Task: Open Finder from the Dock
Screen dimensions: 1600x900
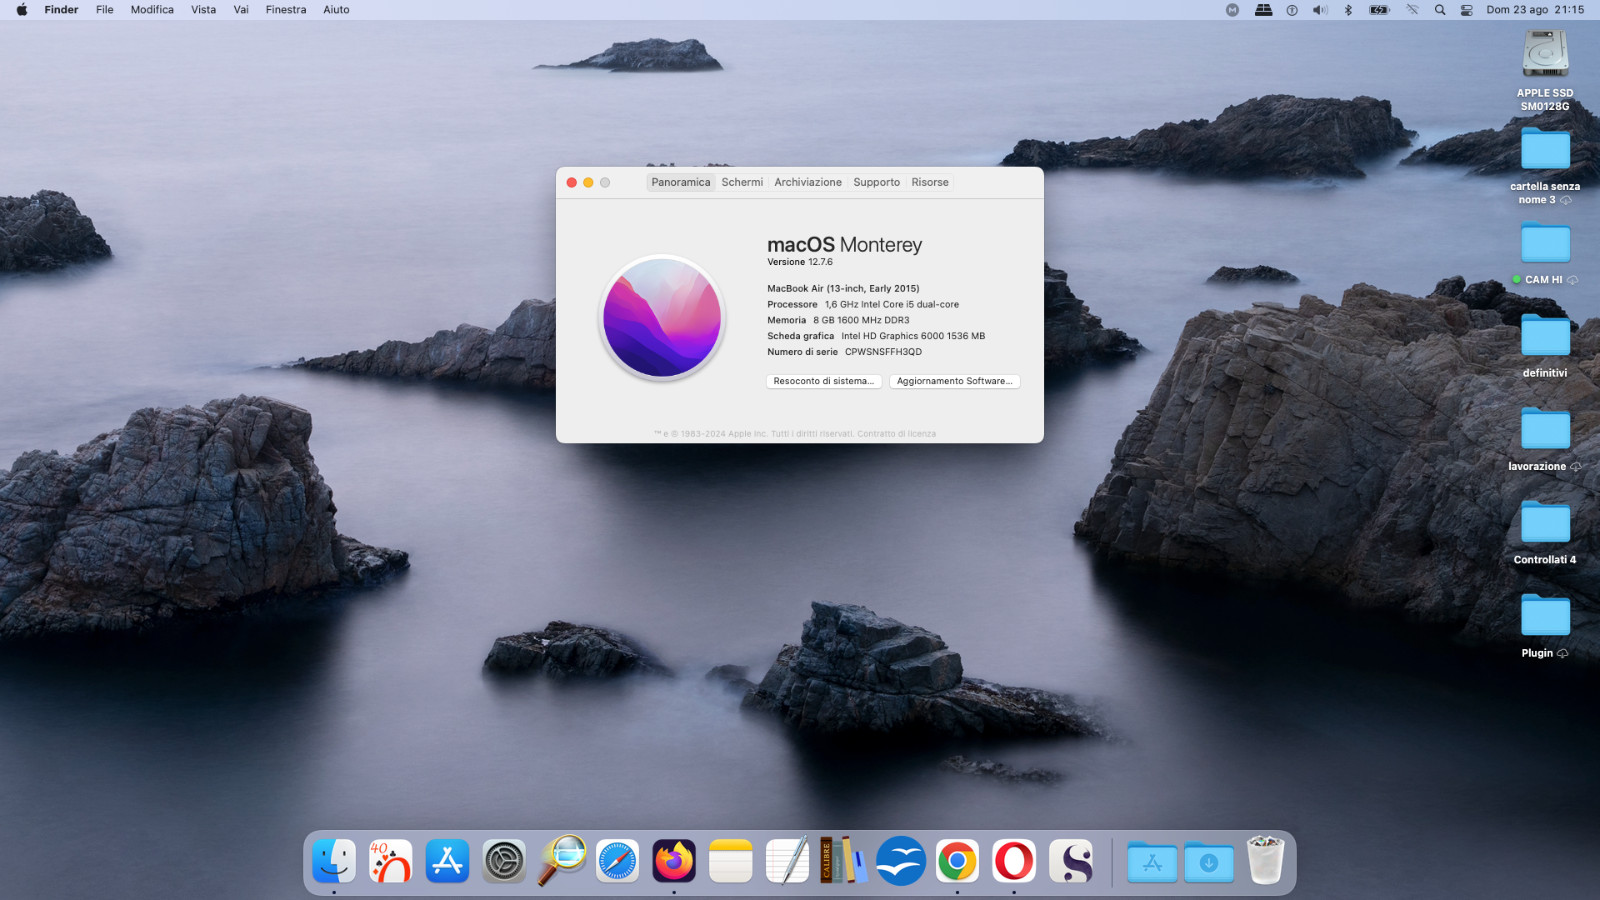Action: click(334, 861)
